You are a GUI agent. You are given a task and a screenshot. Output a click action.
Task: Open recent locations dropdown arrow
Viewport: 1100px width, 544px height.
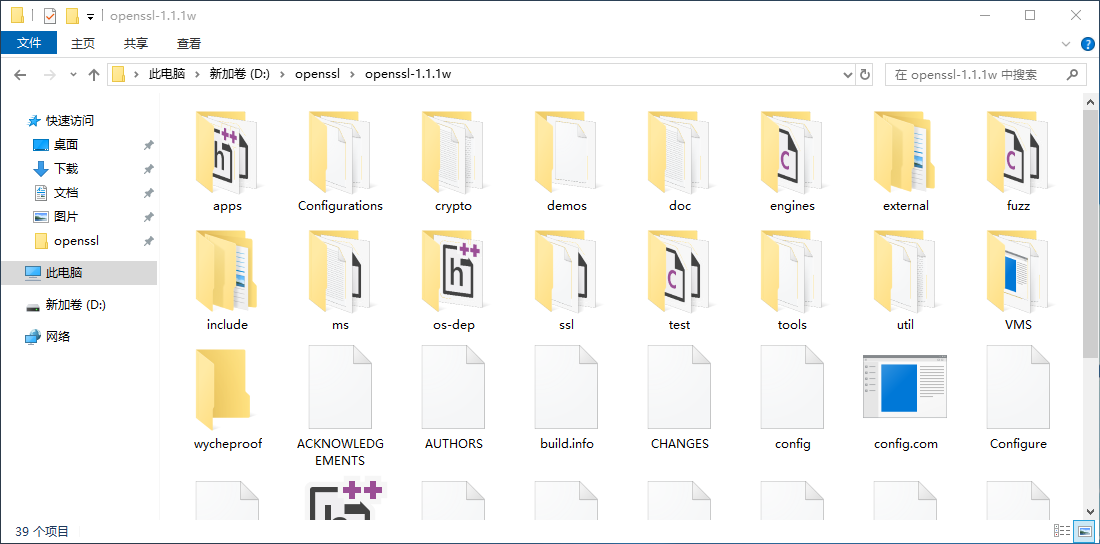click(73, 75)
